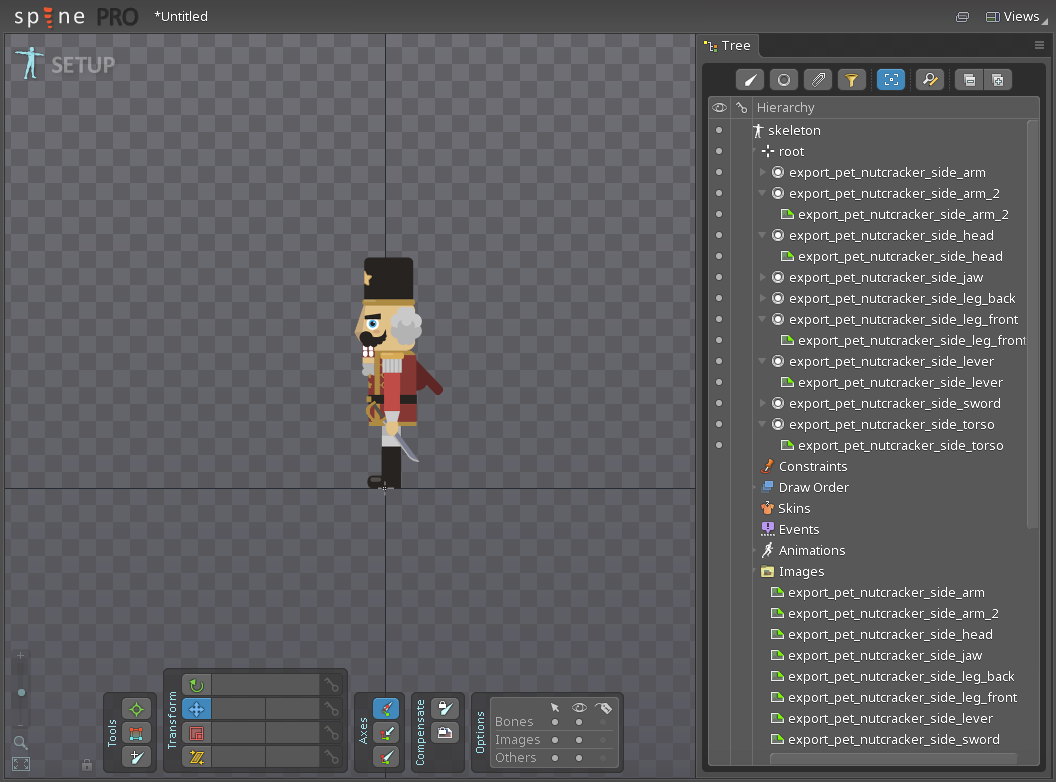
Task: Toggle visibility dot for skeleton row
Action: point(718,130)
